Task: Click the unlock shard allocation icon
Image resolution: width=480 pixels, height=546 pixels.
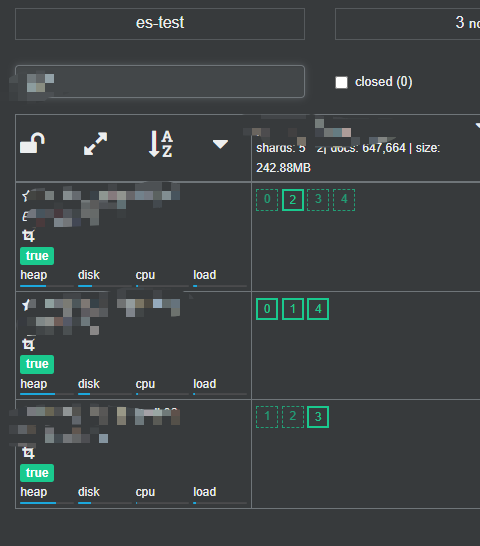Action: pyautogui.click(x=32, y=143)
